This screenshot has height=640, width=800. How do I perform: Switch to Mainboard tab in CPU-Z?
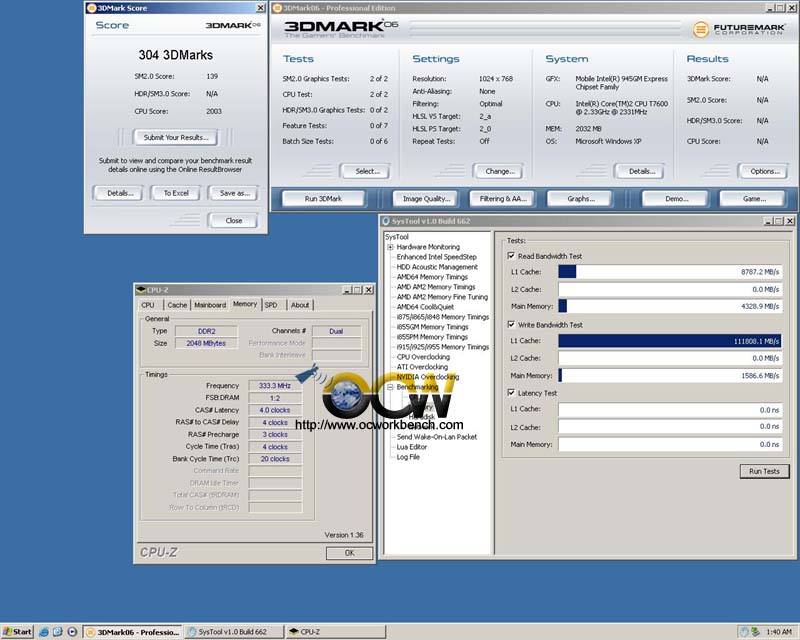[210, 305]
